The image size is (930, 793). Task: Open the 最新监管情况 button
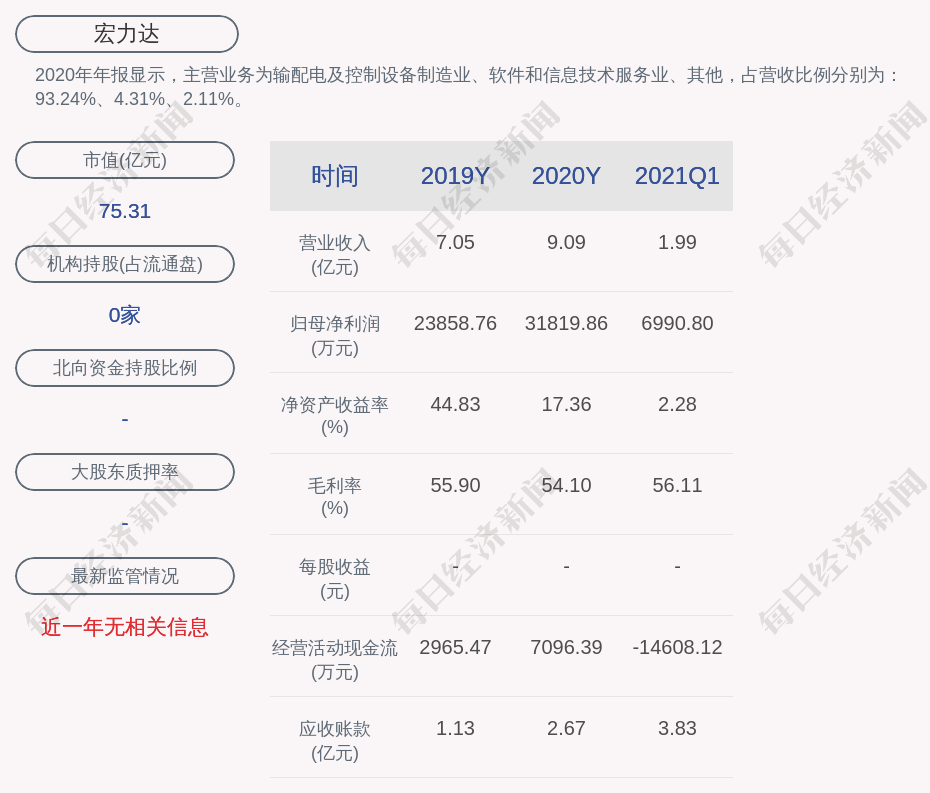click(x=125, y=576)
